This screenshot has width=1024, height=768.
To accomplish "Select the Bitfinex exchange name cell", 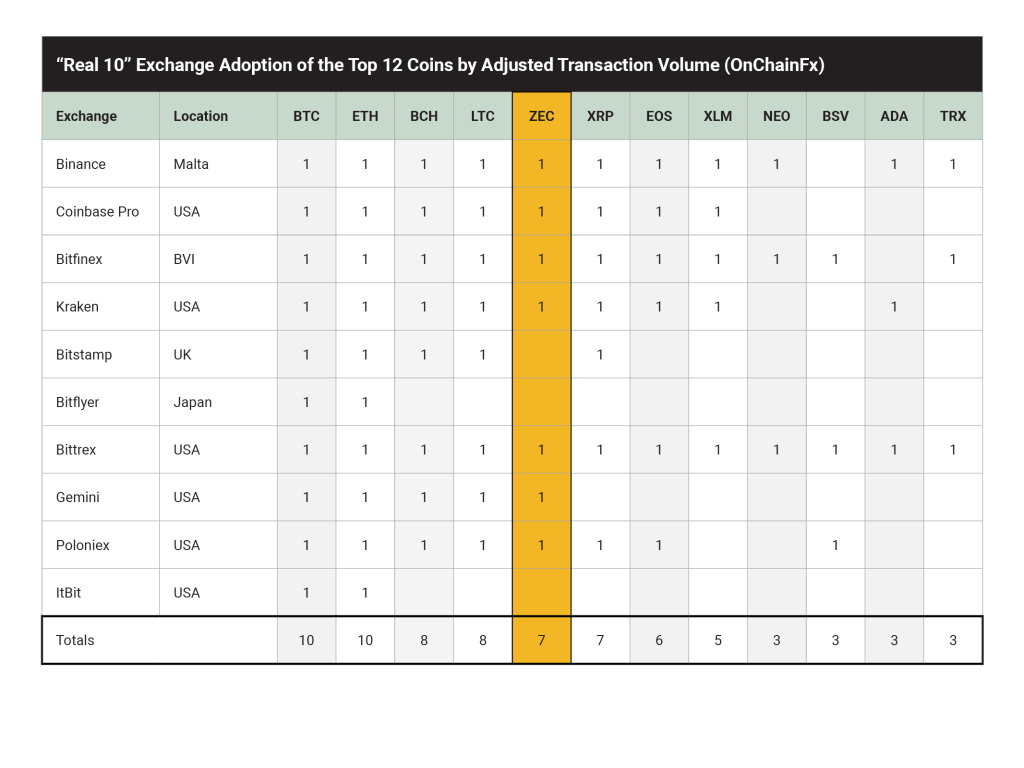I will click(79, 259).
